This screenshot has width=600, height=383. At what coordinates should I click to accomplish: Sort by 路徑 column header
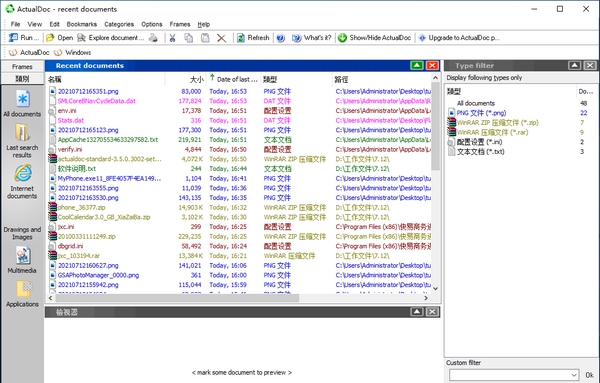coord(382,79)
